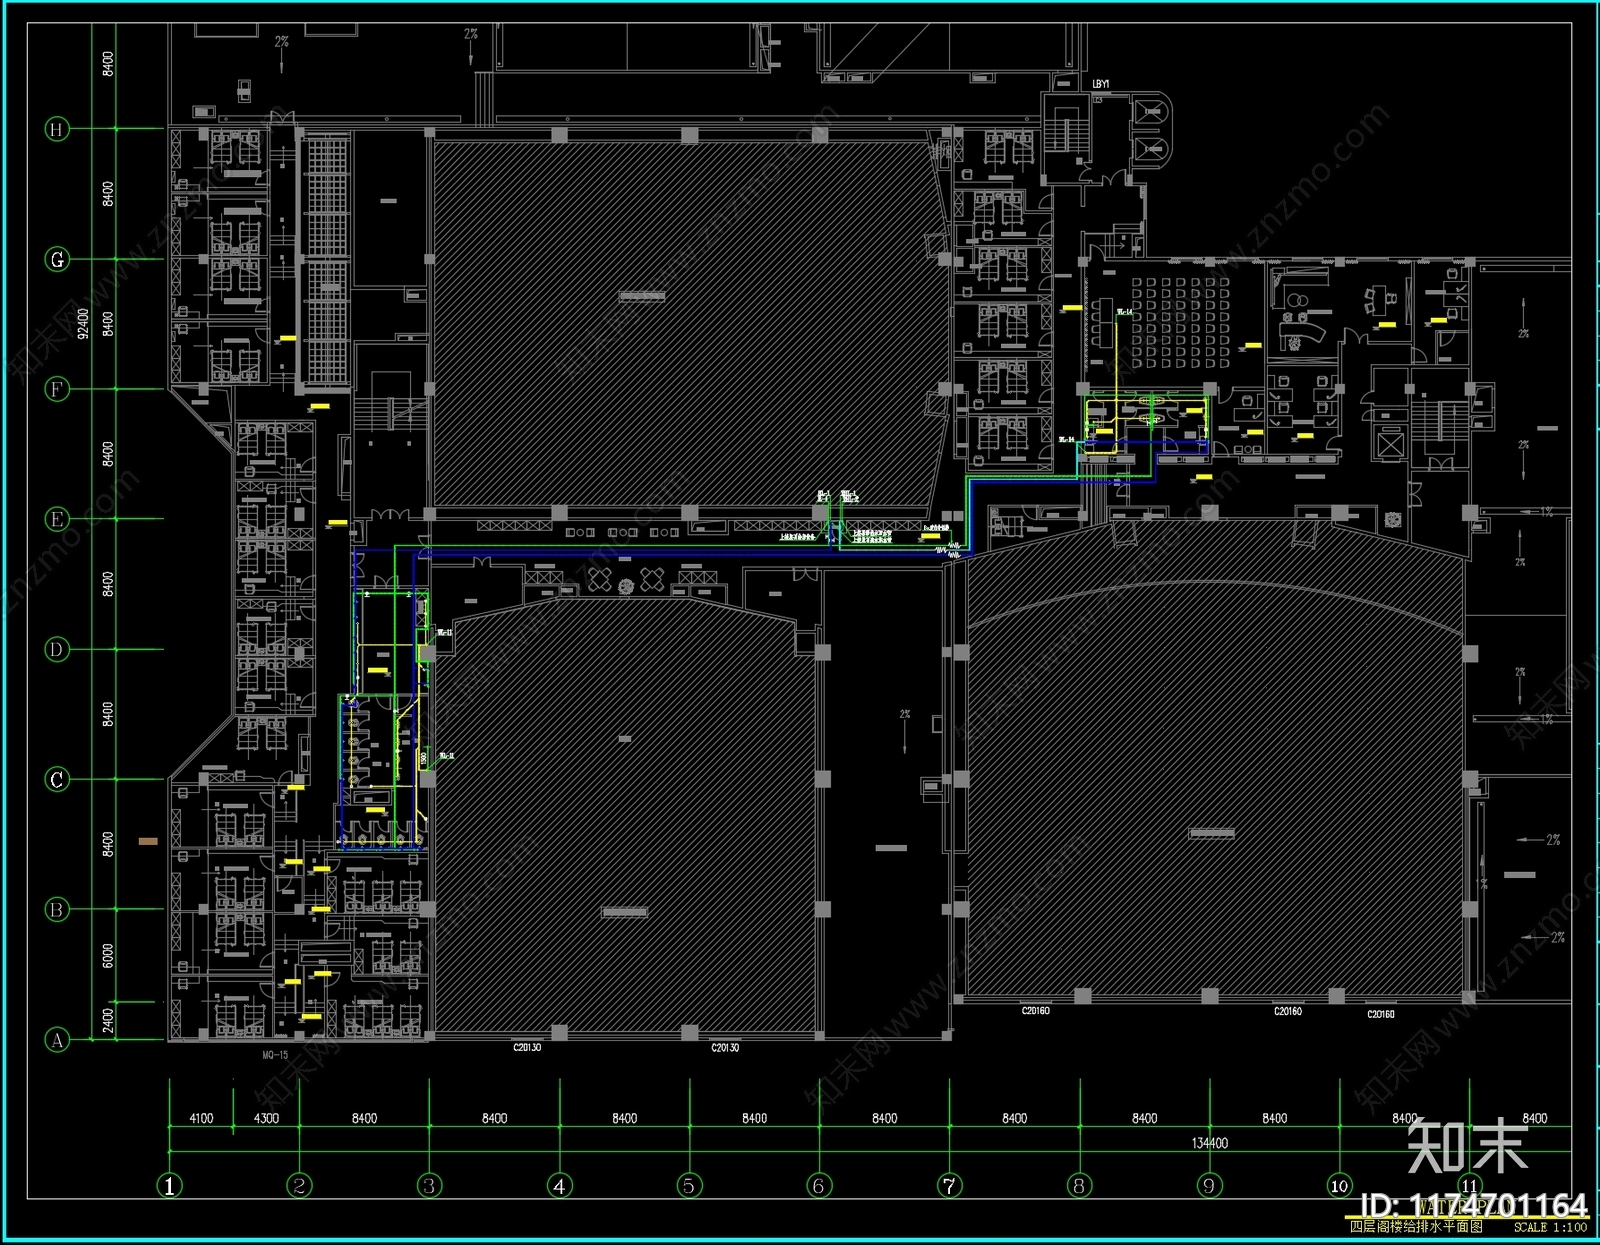Pick grid axis bubble D
The height and width of the screenshot is (1245, 1600).
tap(57, 649)
